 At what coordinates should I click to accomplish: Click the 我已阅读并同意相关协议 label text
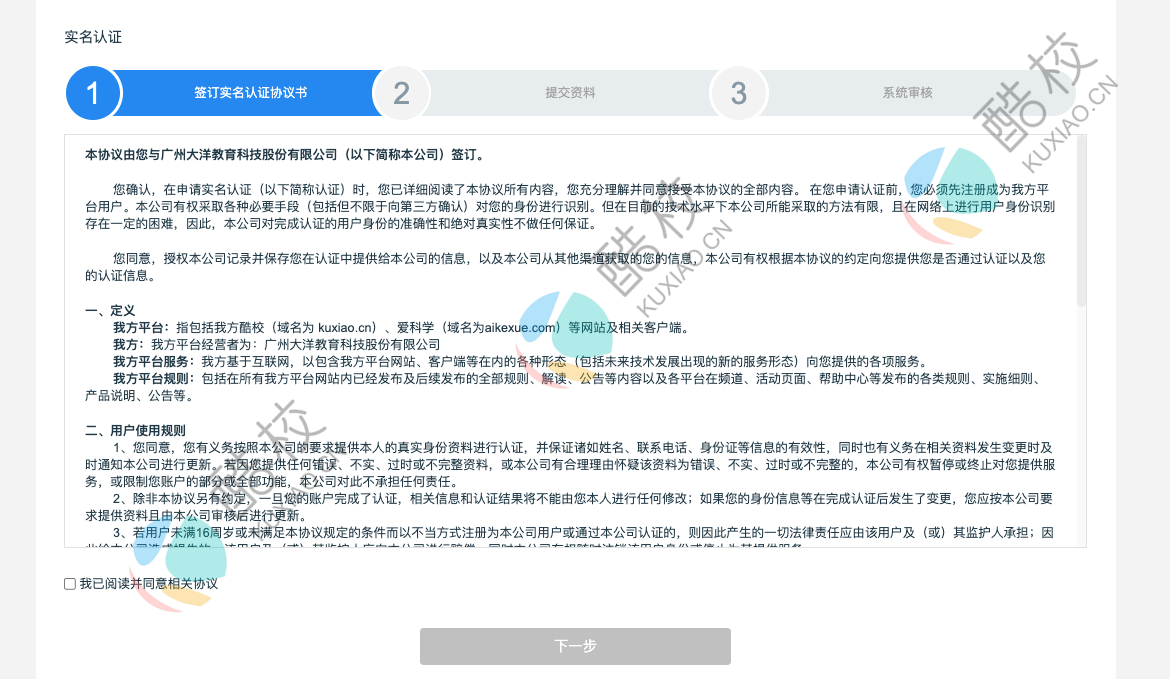pos(149,584)
